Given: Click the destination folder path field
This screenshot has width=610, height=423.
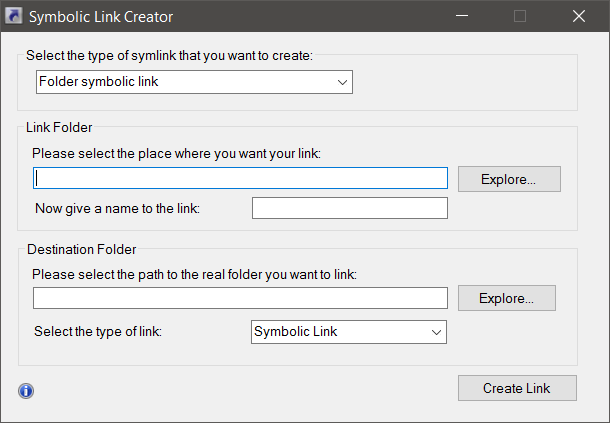Looking at the screenshot, I should pyautogui.click(x=240, y=298).
